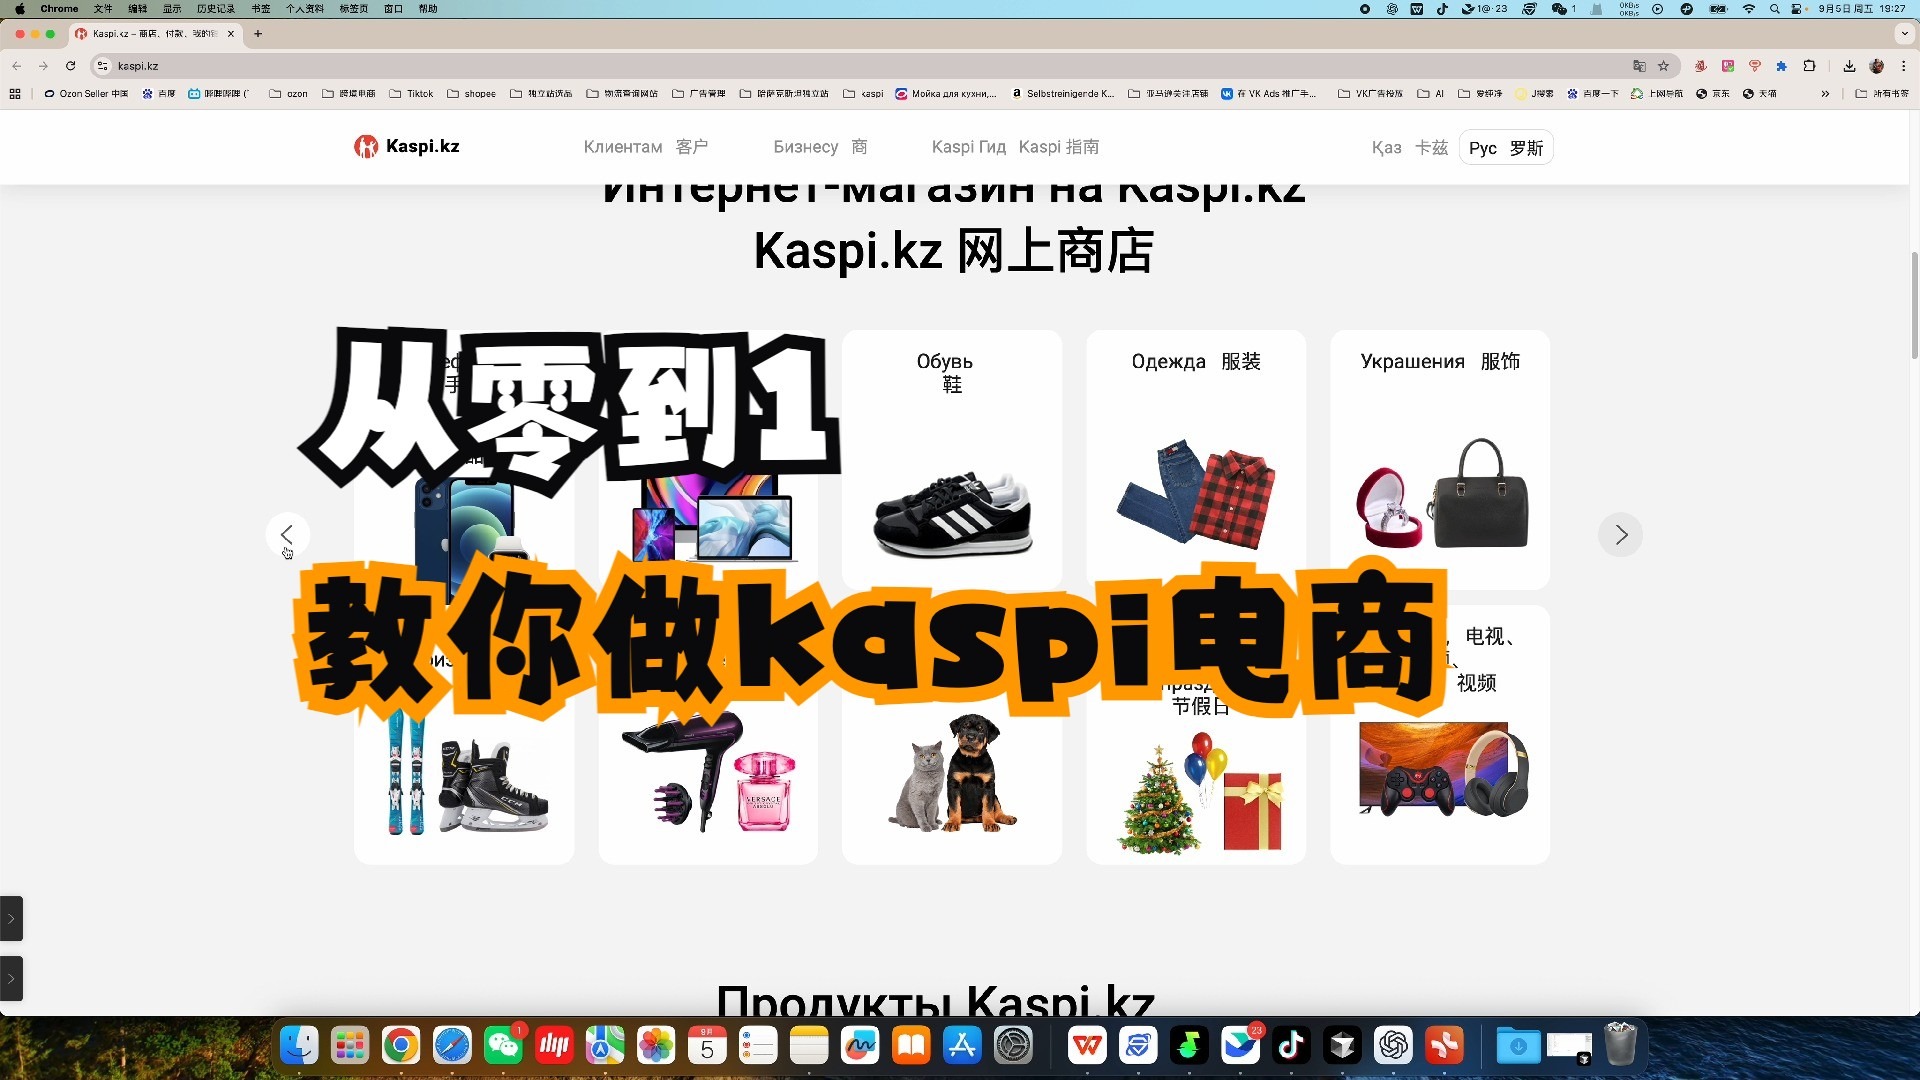Open System Settings from the dock
This screenshot has height=1080, width=1920.
pos(1013,1046)
